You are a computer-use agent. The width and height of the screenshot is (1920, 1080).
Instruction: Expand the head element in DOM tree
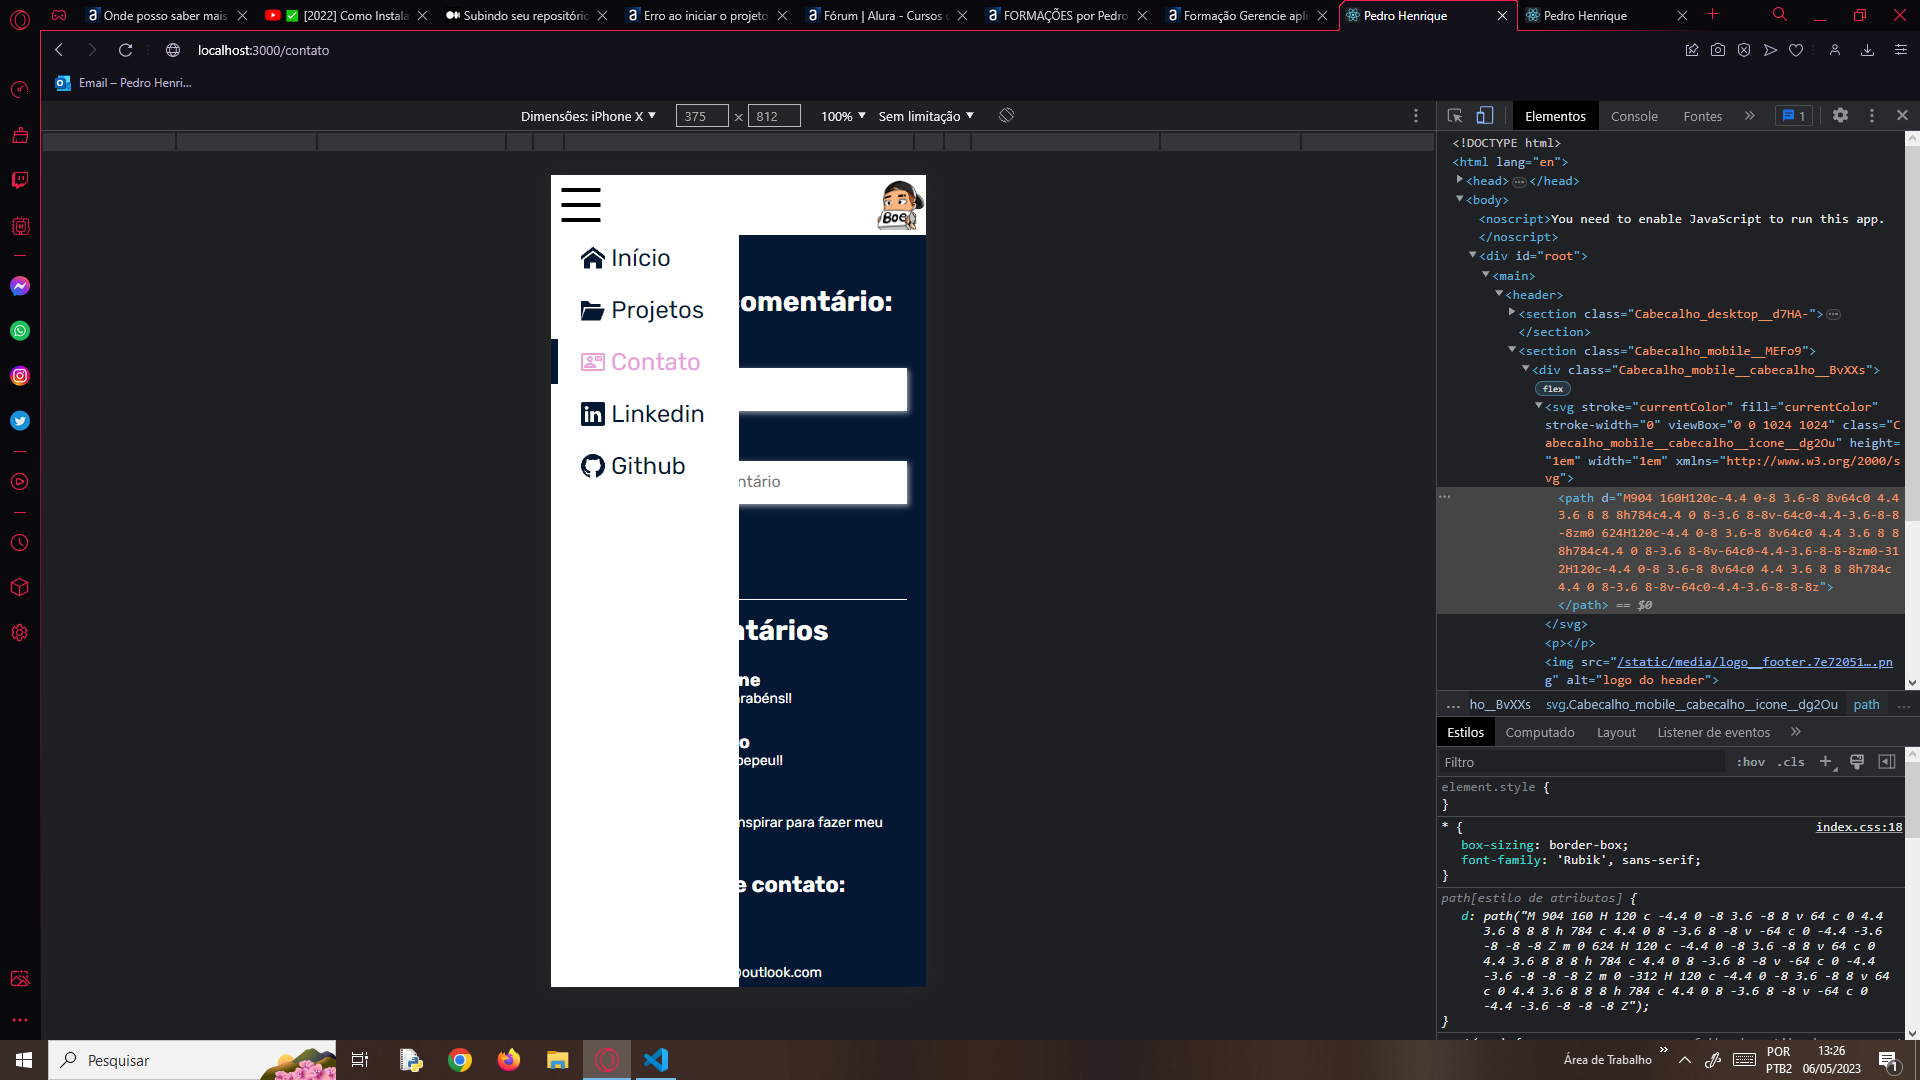[x=1461, y=181]
